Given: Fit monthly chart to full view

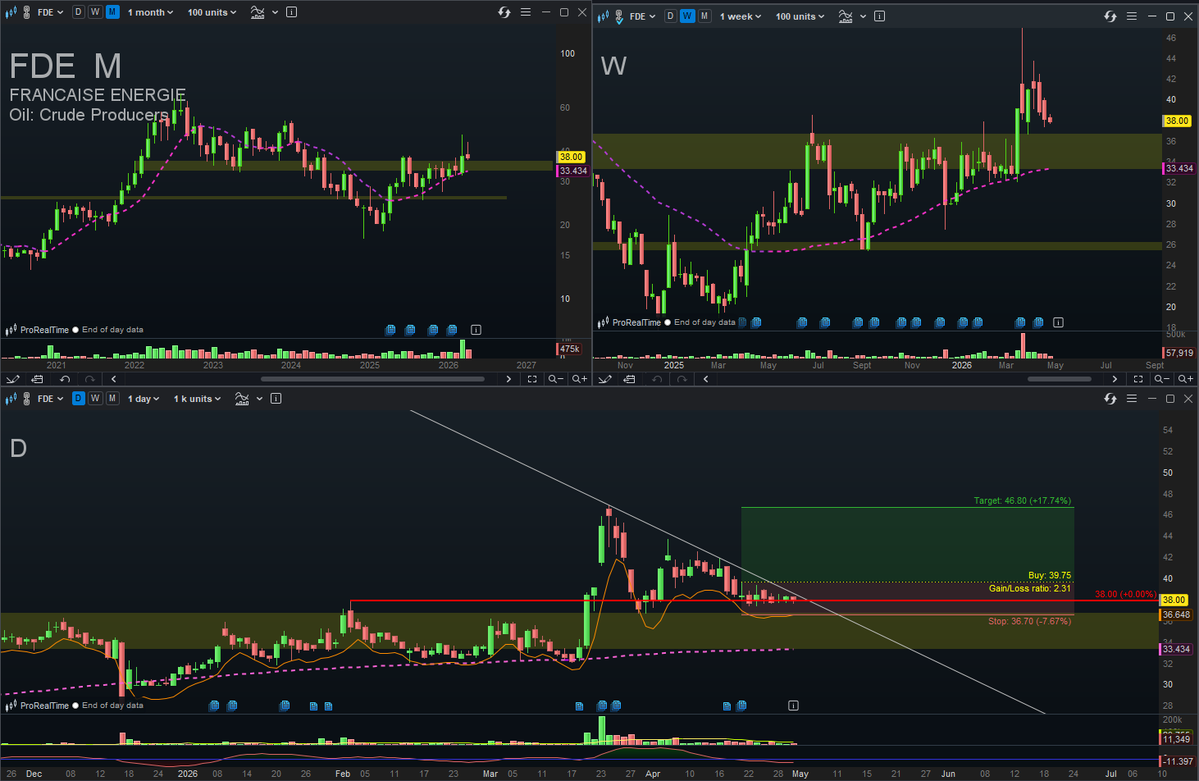Looking at the screenshot, I should pyautogui.click(x=532, y=379).
